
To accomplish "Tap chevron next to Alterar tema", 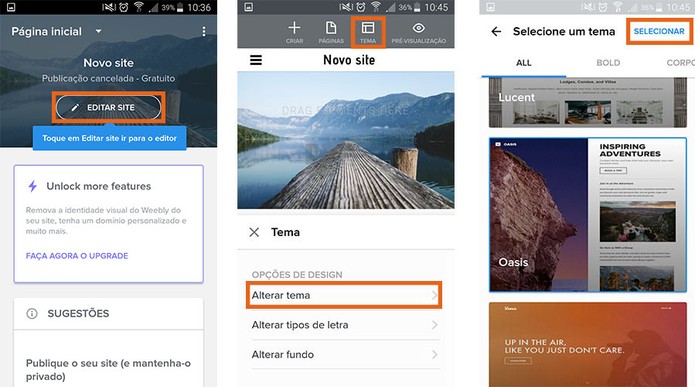I will (434, 295).
